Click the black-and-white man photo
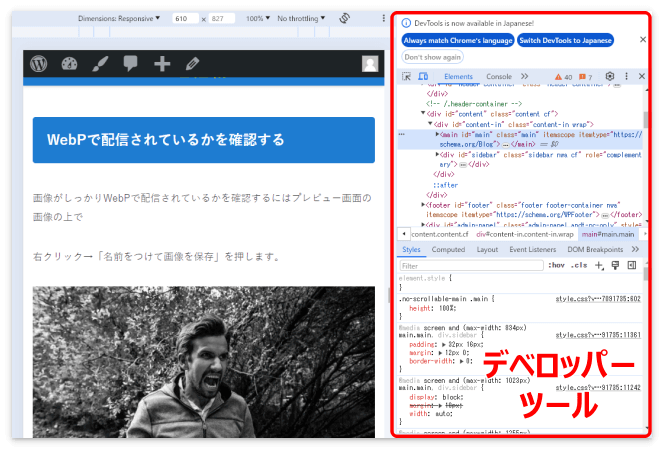The image size is (664, 451). click(x=204, y=362)
